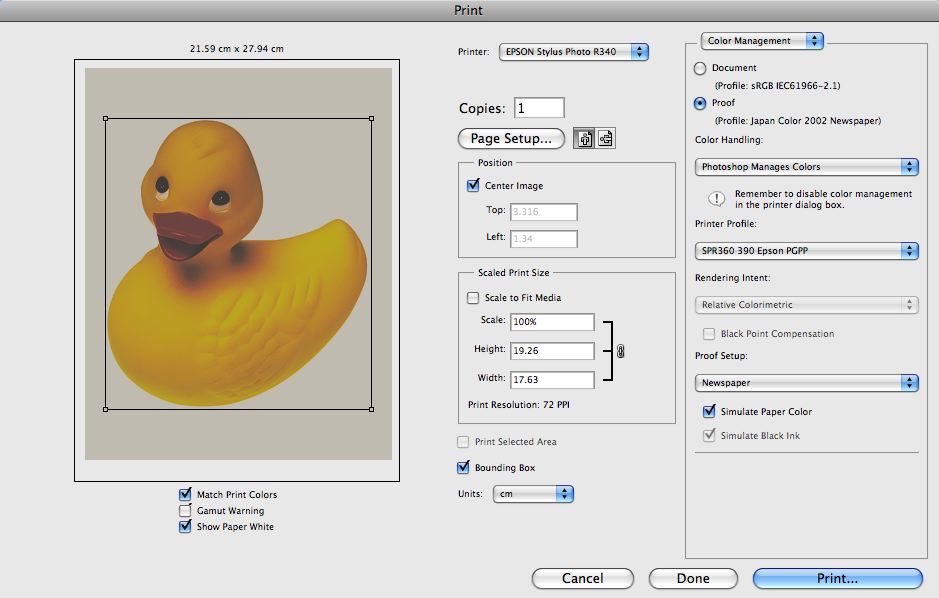Click top-left bounding box handle
Image resolution: width=939 pixels, height=598 pixels.
106,119
